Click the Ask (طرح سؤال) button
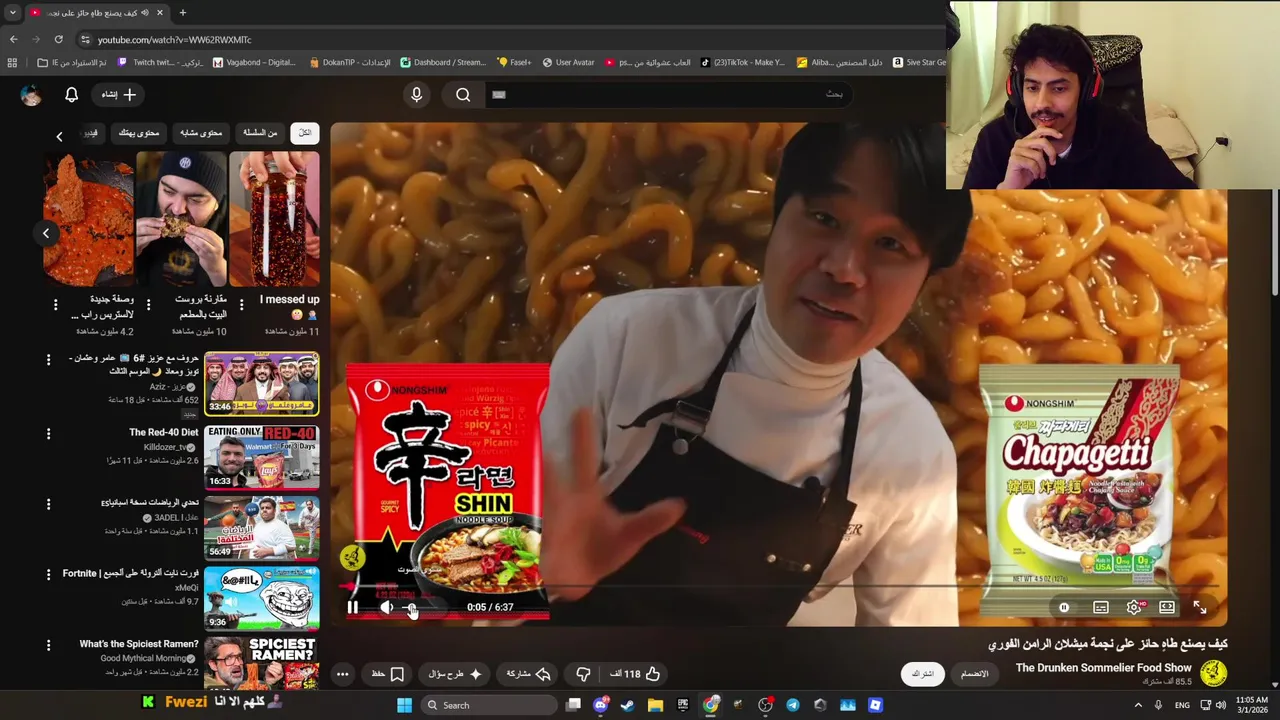1280x720 pixels. coord(453,674)
